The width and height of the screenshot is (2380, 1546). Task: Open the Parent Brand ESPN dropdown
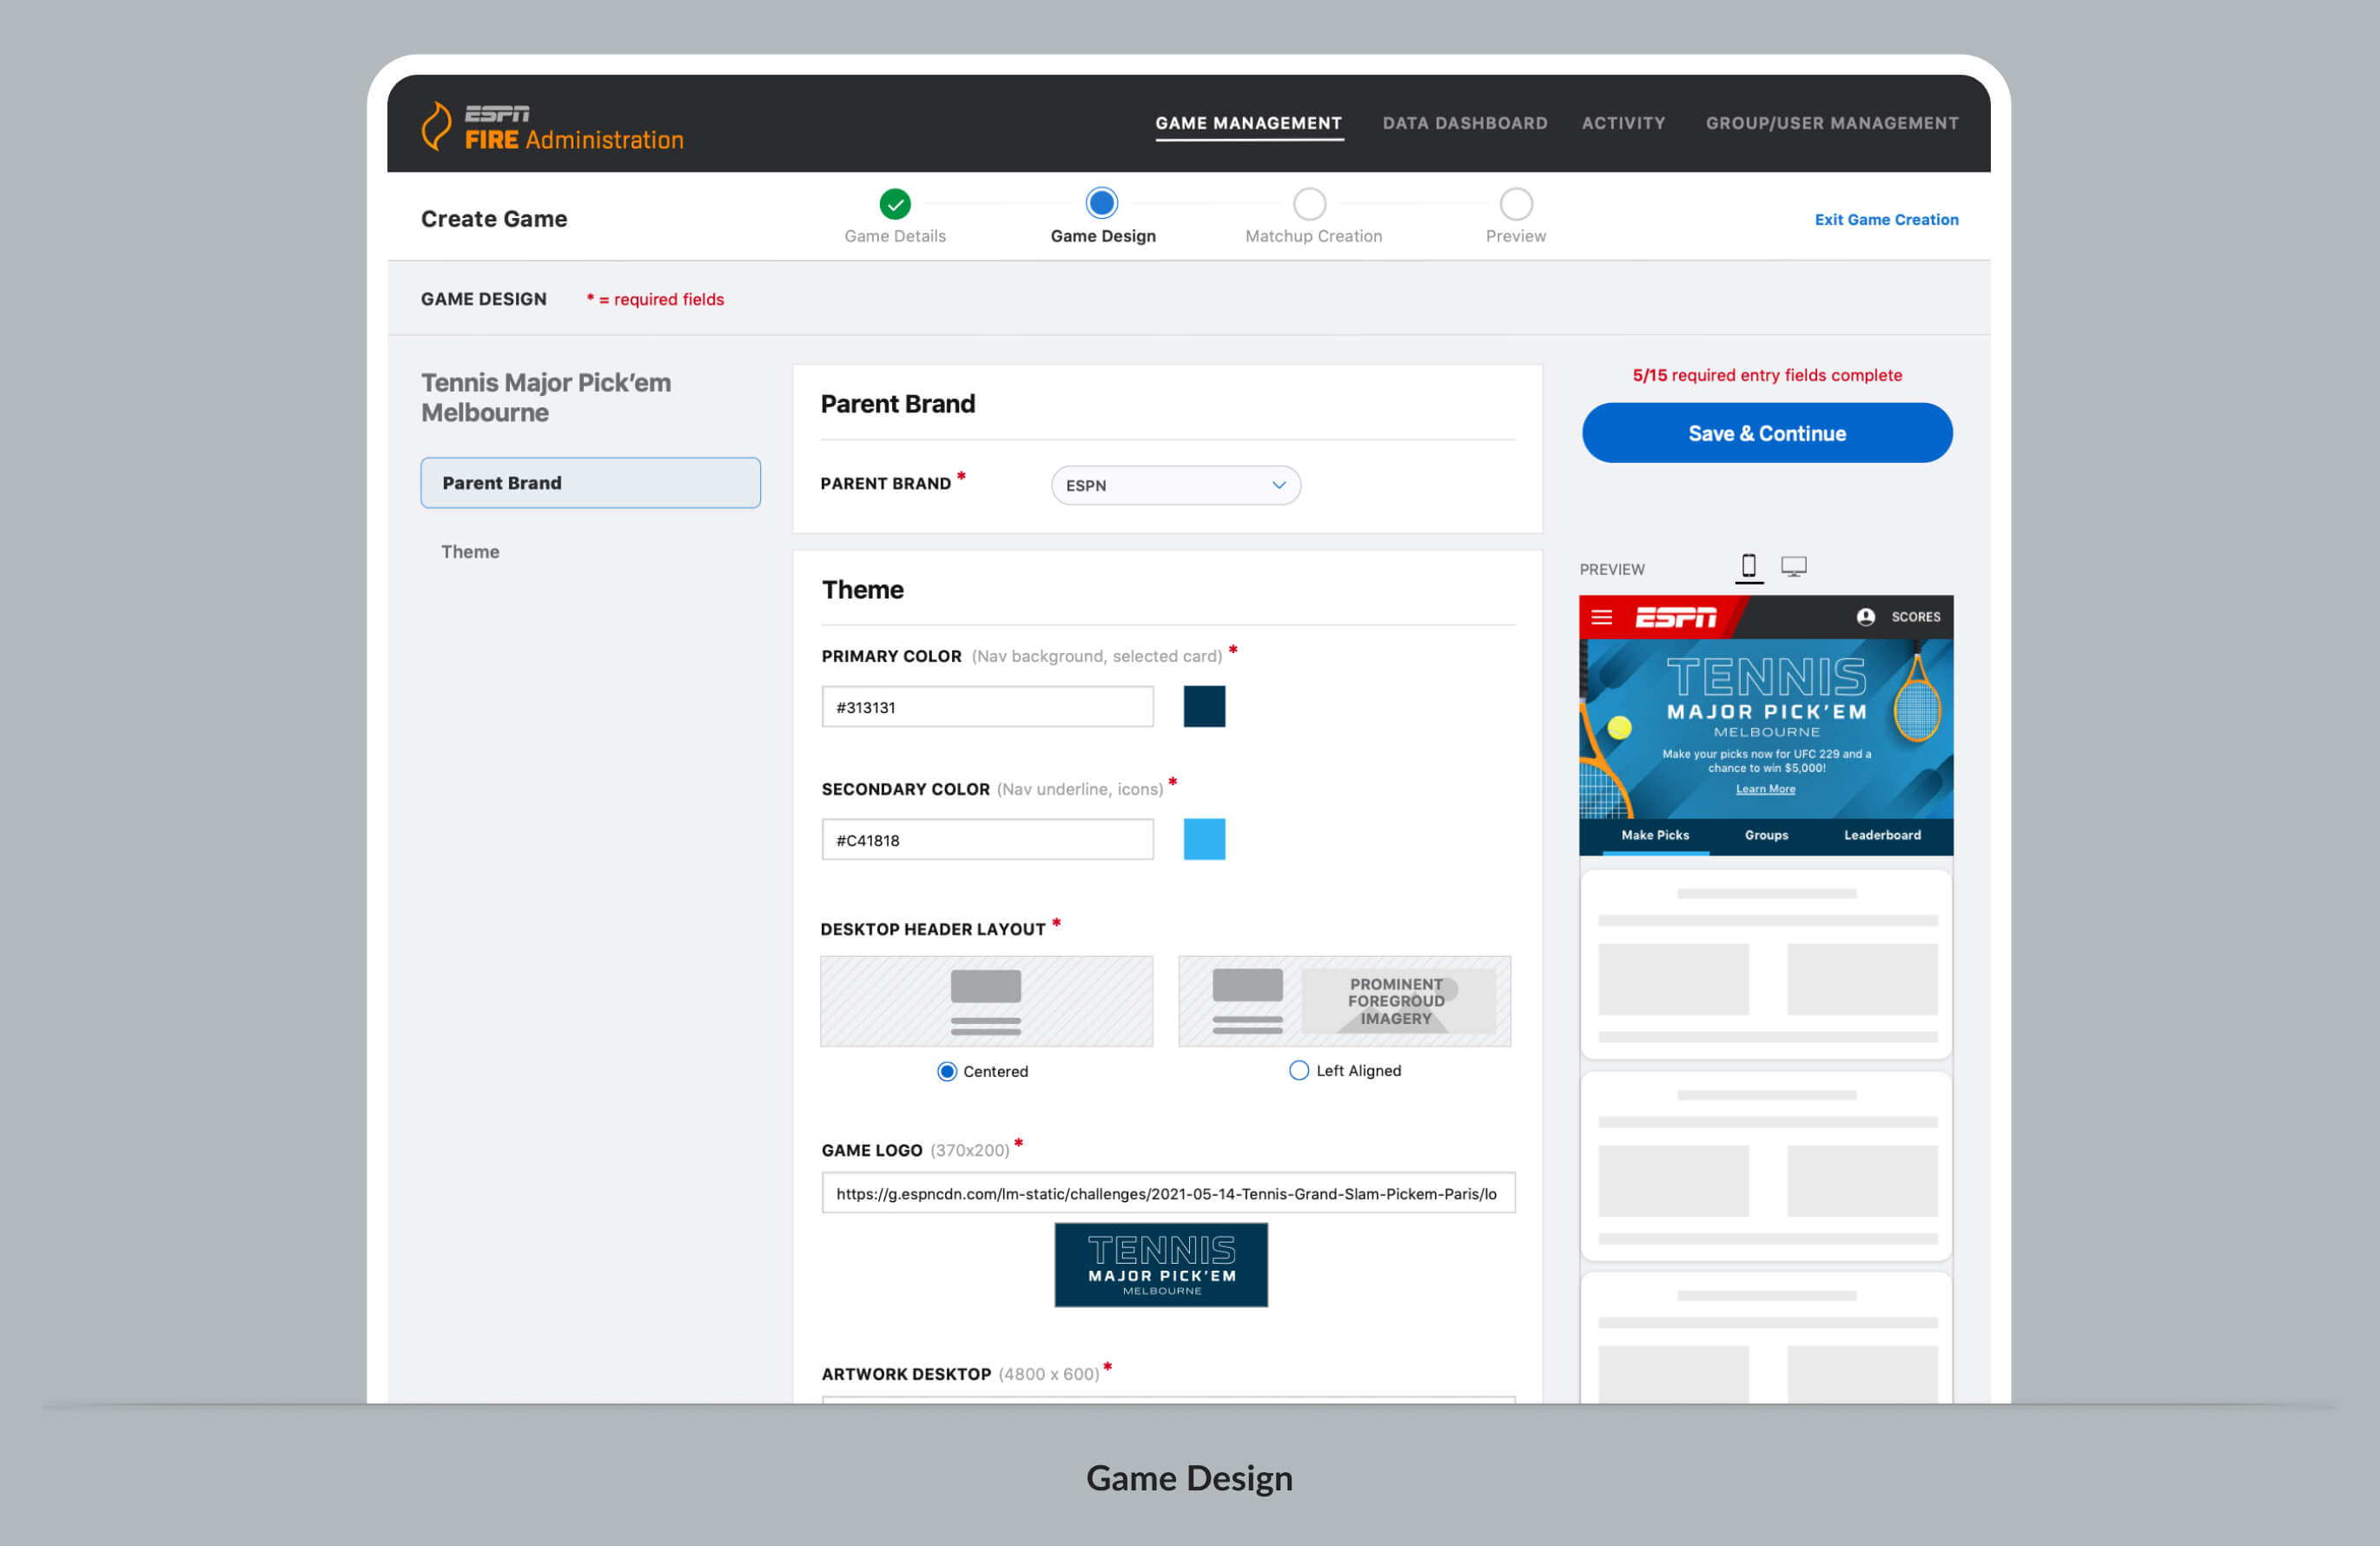coord(1175,485)
